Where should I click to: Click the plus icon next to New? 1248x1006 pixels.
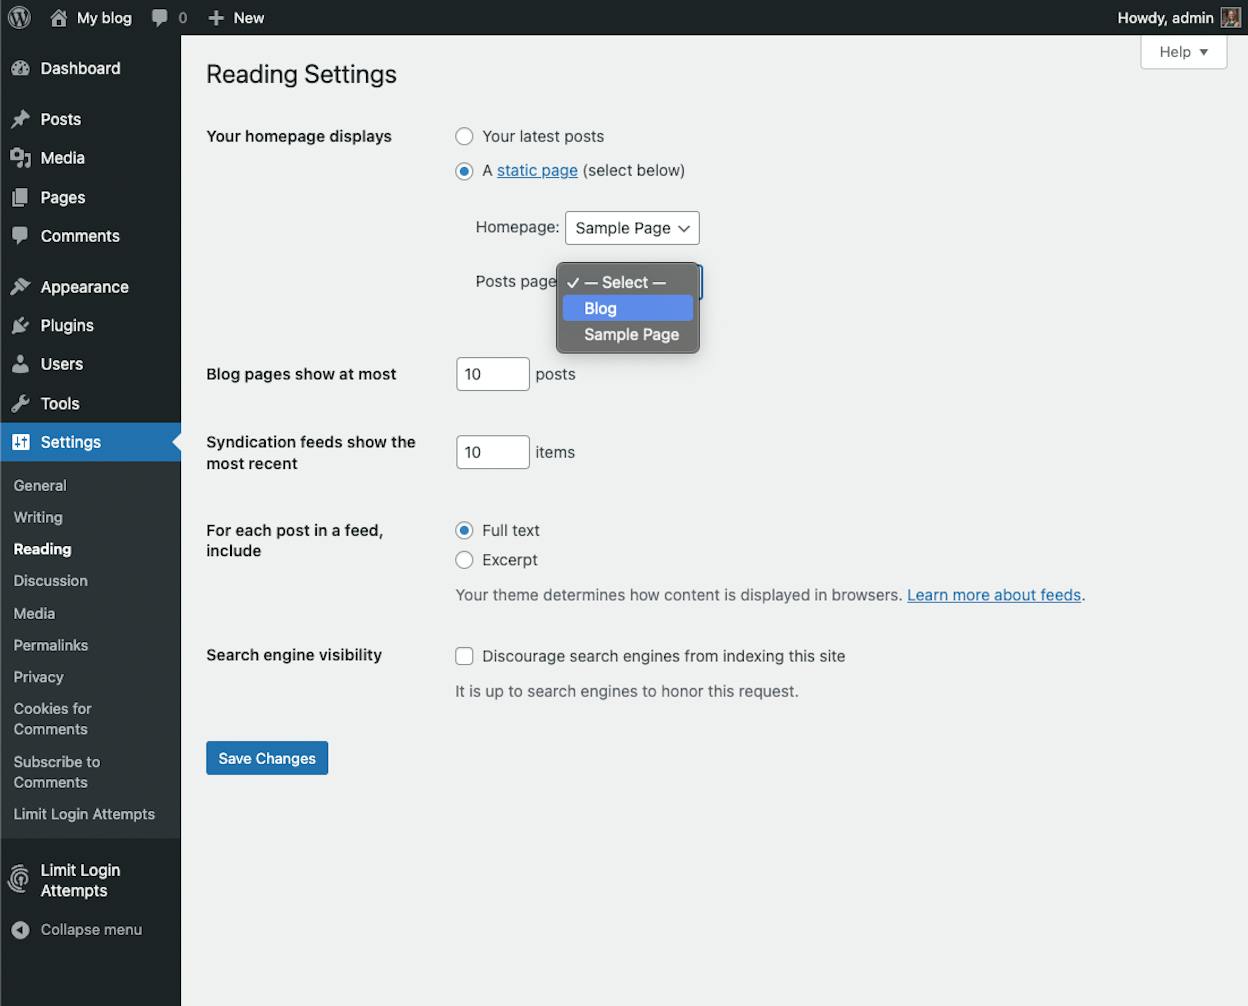(x=216, y=18)
